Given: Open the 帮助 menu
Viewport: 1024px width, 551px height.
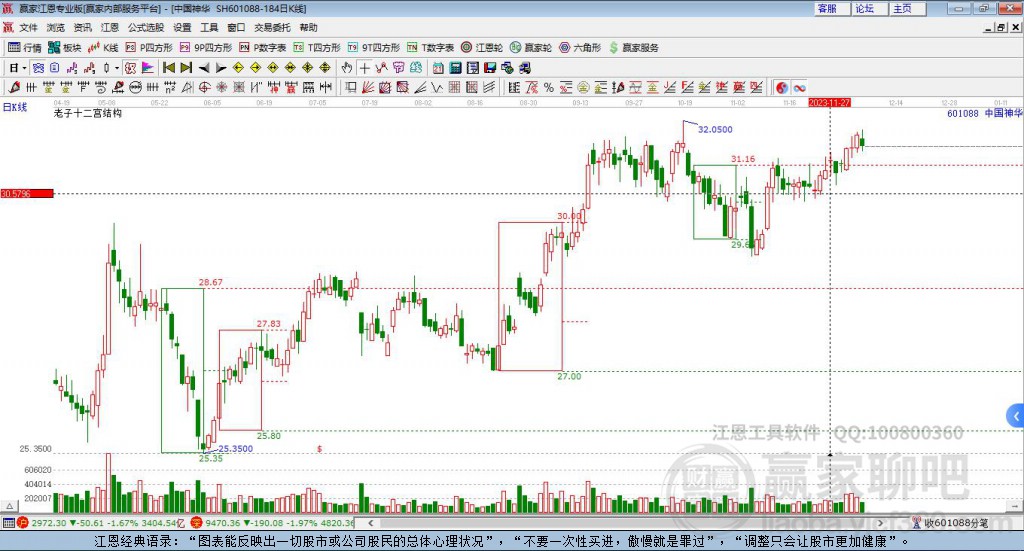Looking at the screenshot, I should coord(308,27).
